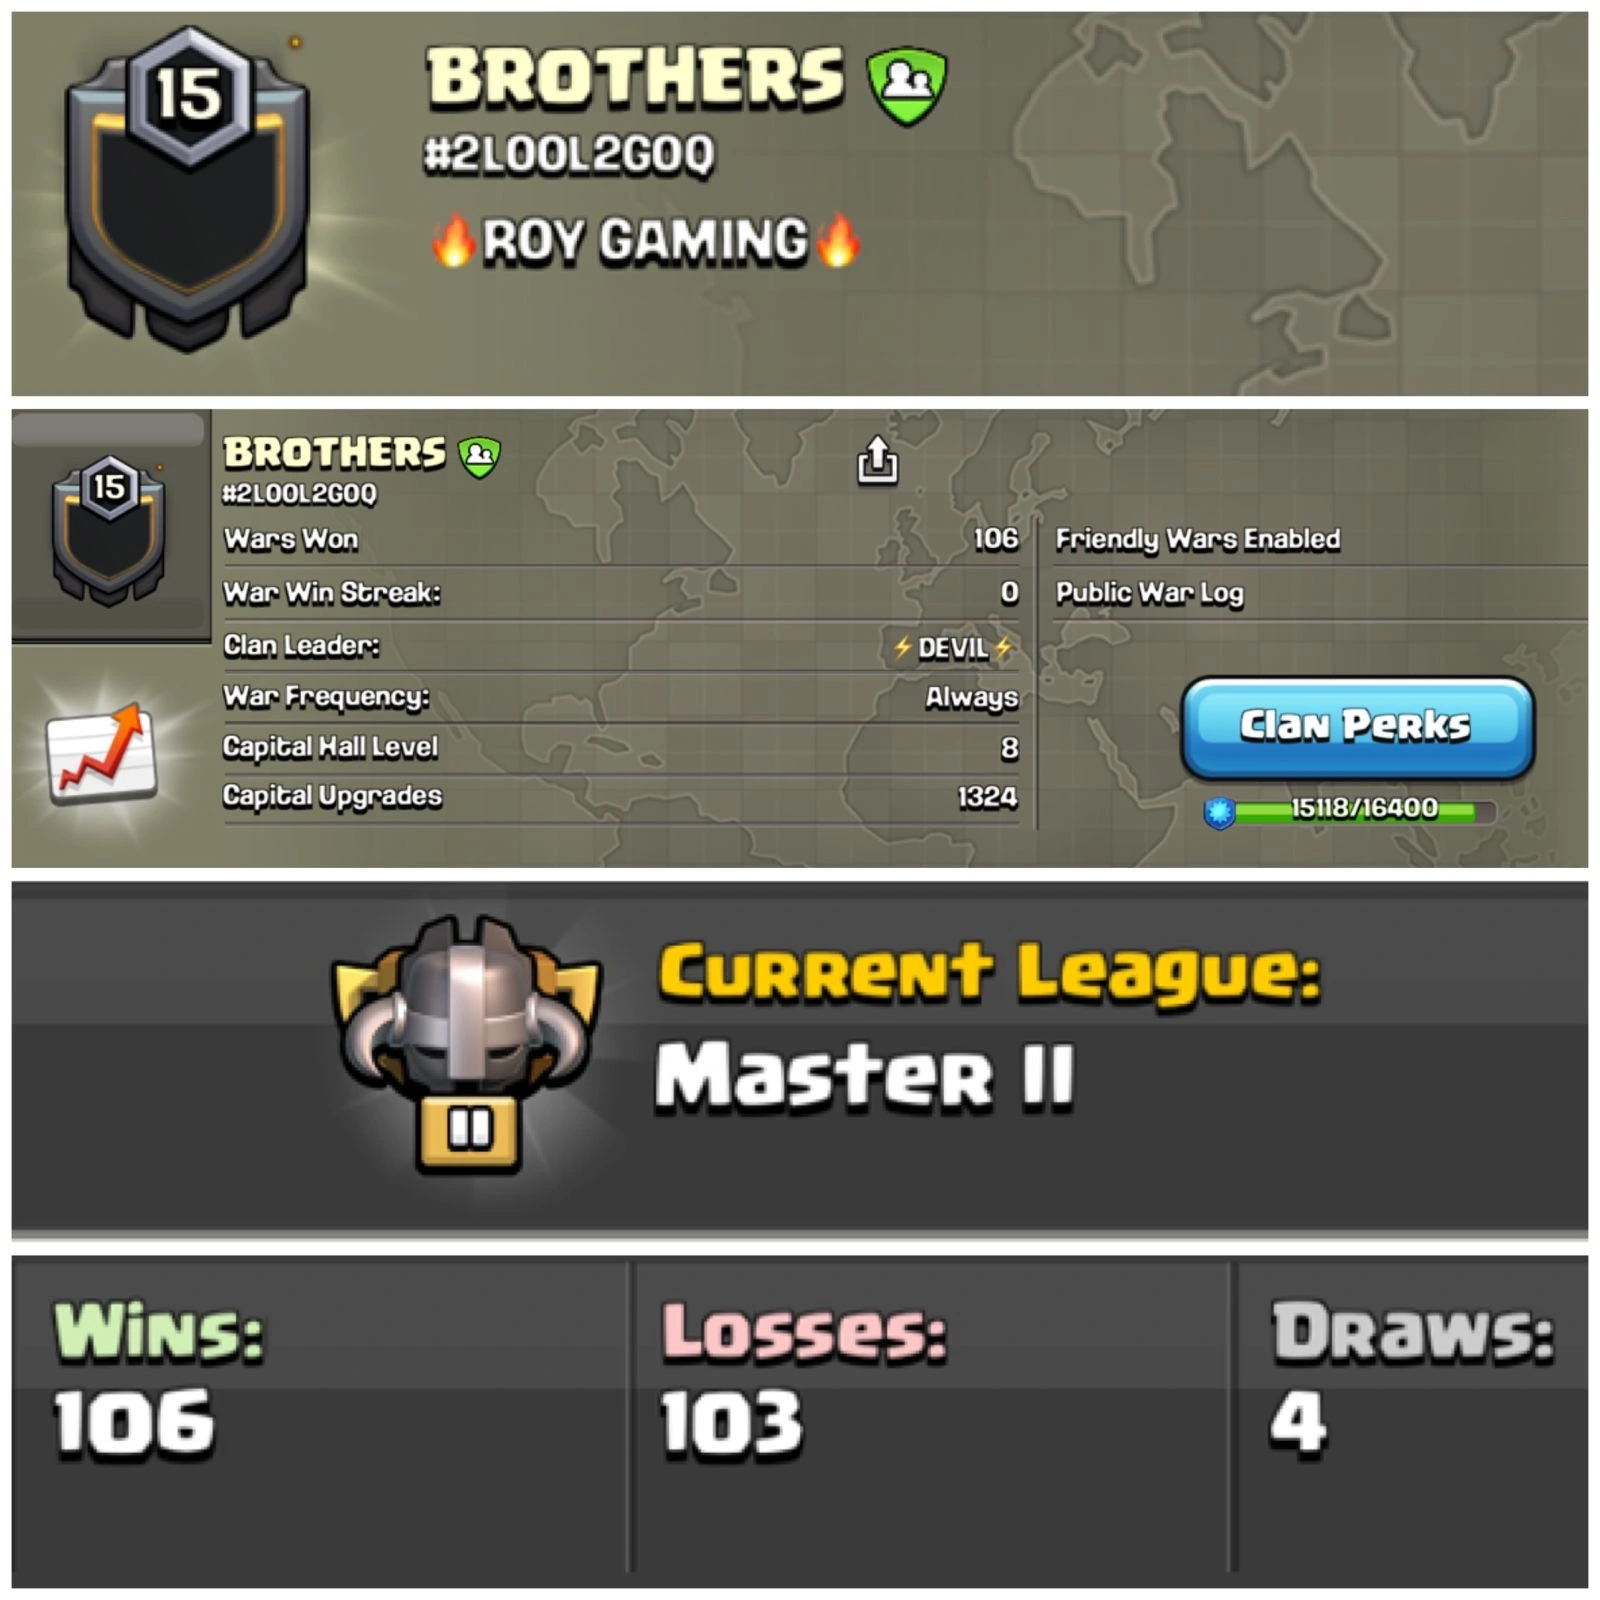
Task: Click the small green shield next to BROTHERS
Action: point(479,456)
